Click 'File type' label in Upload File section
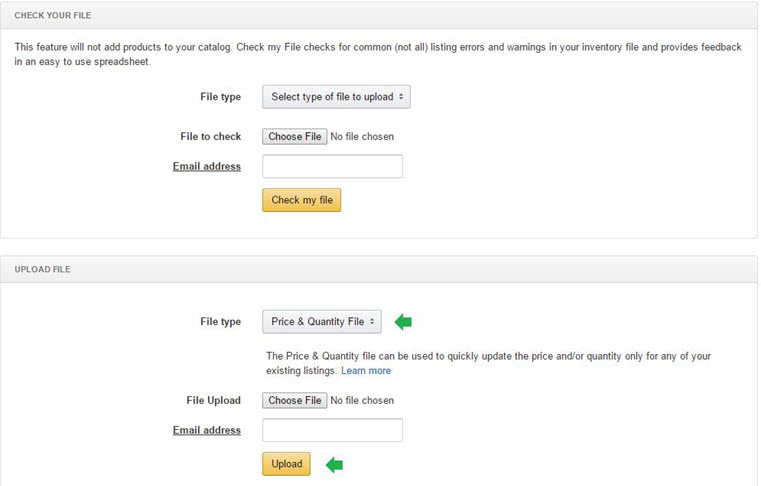This screenshot has width=761, height=486. 220,321
